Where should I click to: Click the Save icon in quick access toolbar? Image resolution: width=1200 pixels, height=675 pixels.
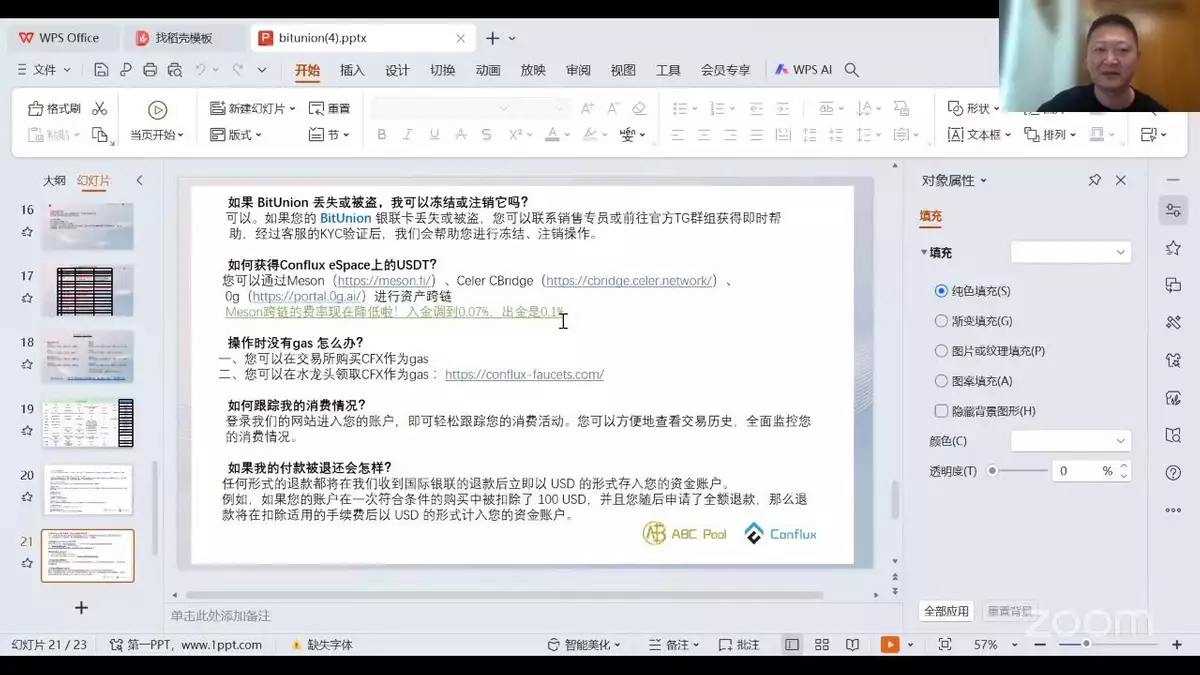tap(101, 70)
